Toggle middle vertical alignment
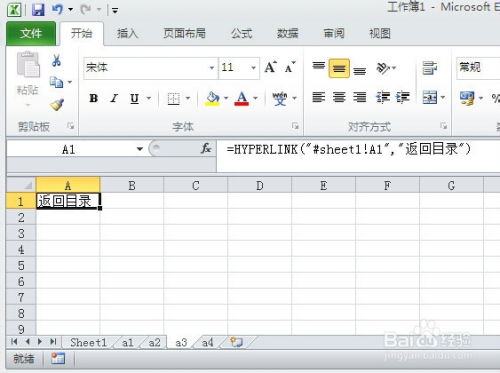The width and height of the screenshot is (500, 373). [x=339, y=68]
